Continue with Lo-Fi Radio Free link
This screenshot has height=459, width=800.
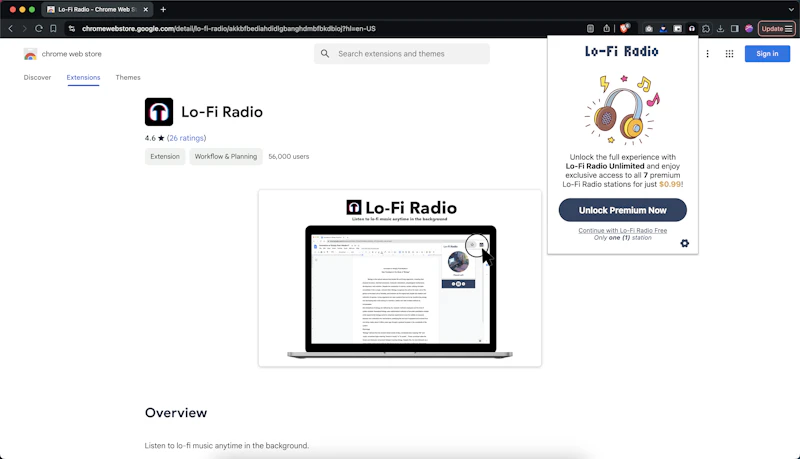click(622, 231)
